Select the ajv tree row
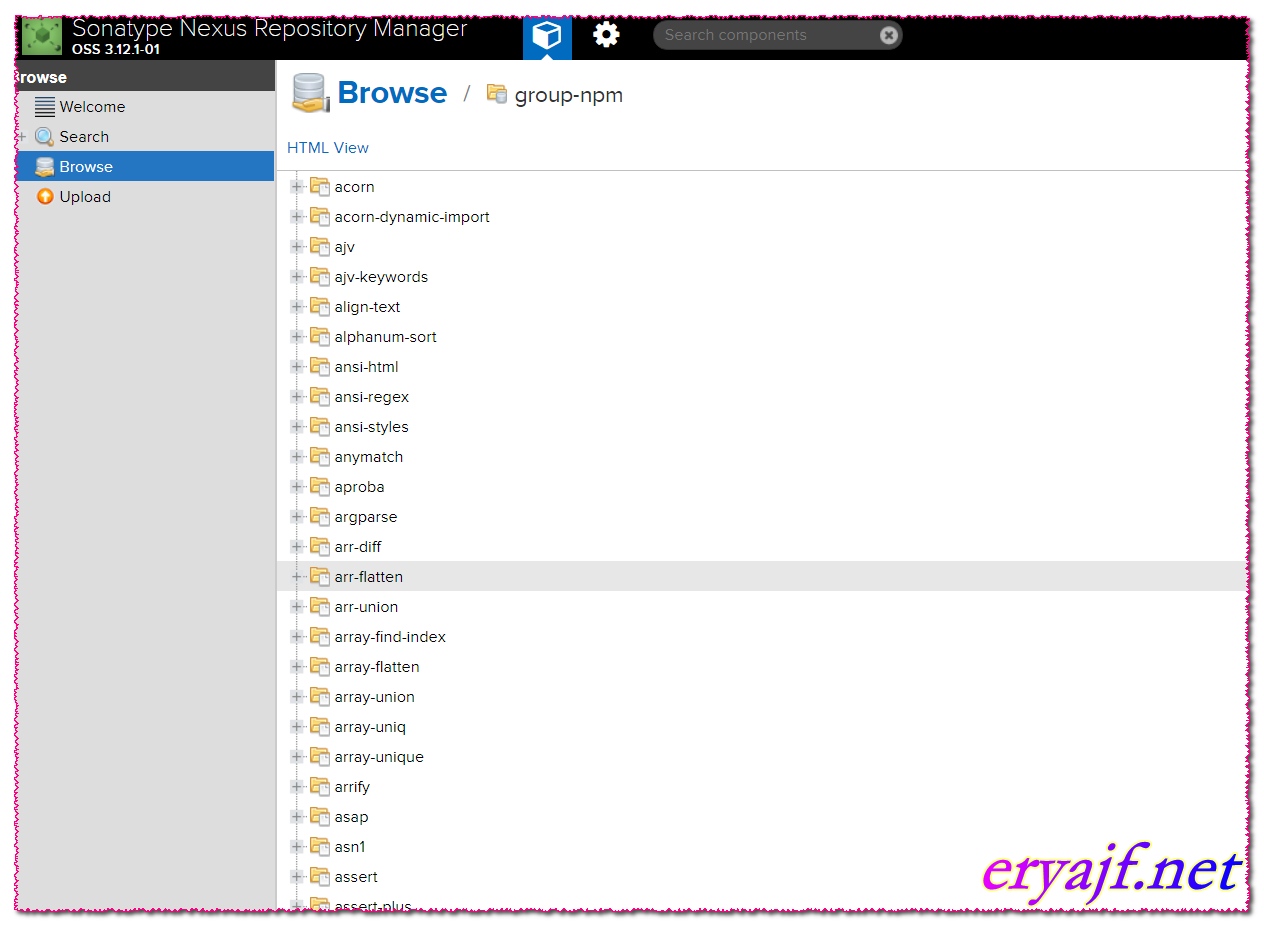 pos(762,247)
